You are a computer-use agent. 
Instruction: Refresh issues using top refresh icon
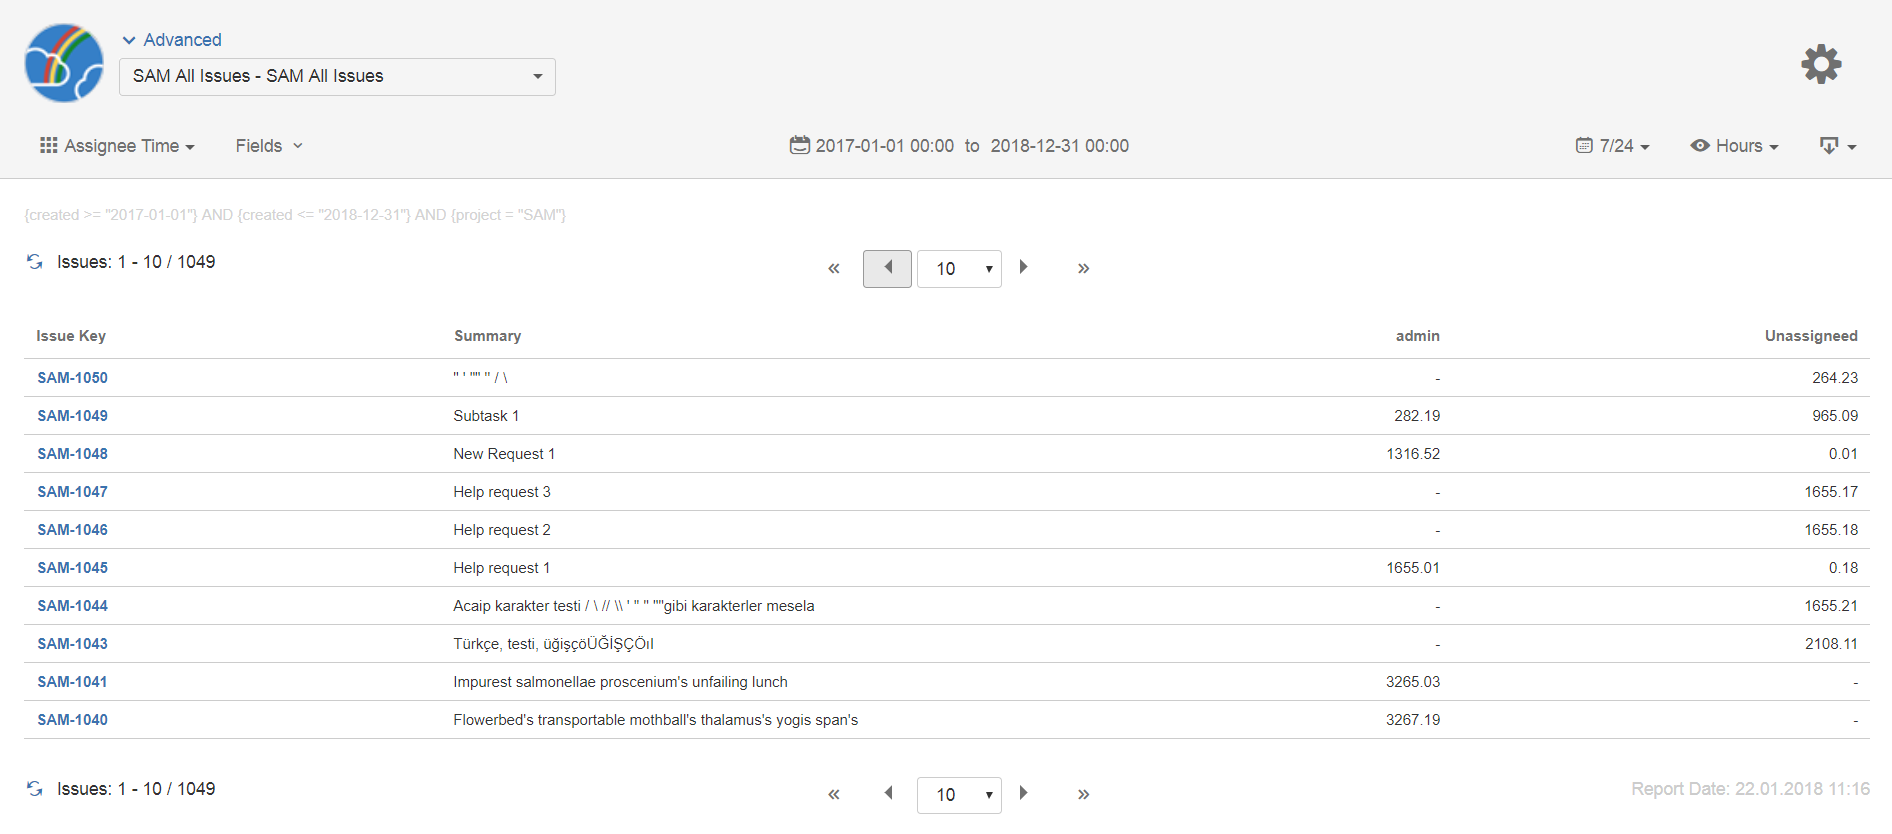35,262
